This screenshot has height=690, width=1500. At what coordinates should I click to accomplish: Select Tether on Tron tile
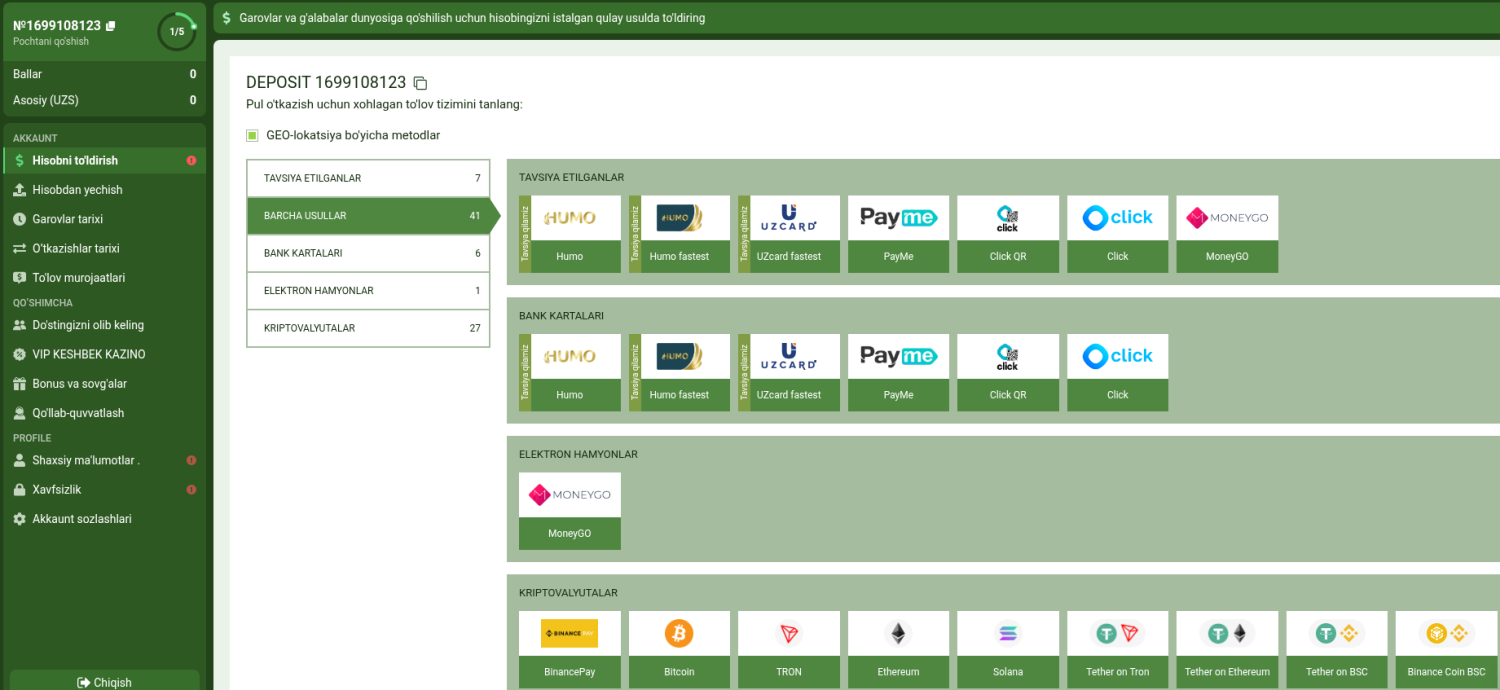click(x=1118, y=649)
